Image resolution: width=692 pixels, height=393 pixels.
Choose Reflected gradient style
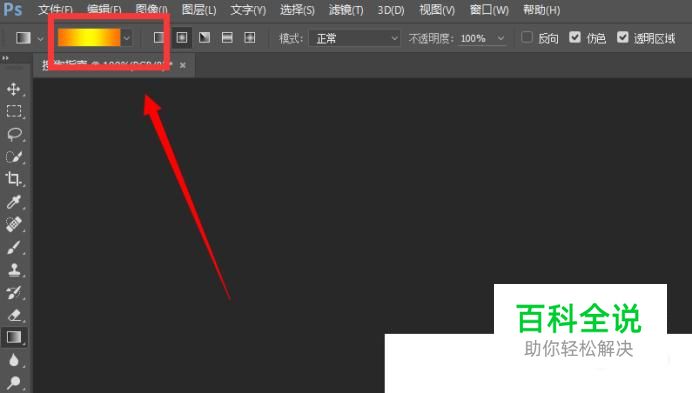point(227,38)
